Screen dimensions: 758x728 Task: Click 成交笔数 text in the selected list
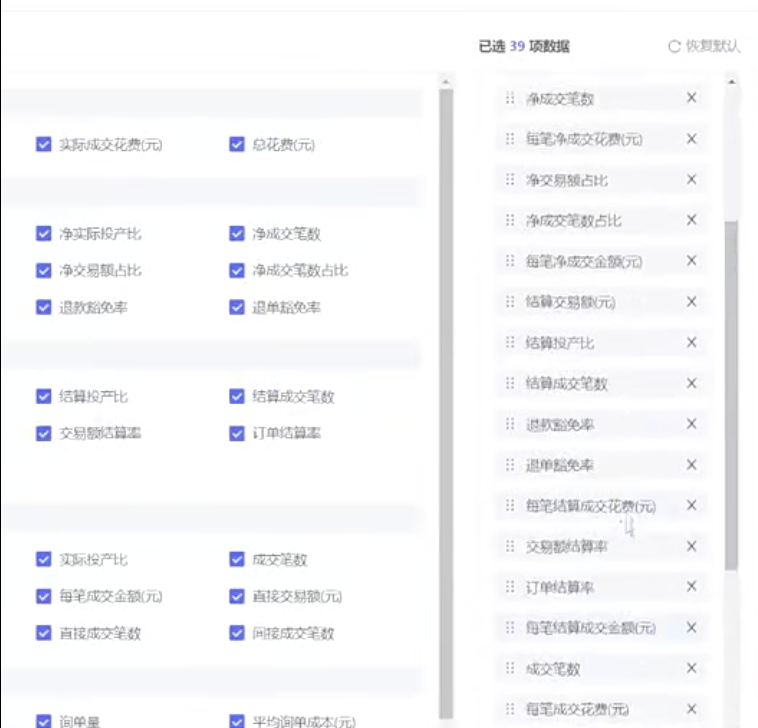coord(553,669)
